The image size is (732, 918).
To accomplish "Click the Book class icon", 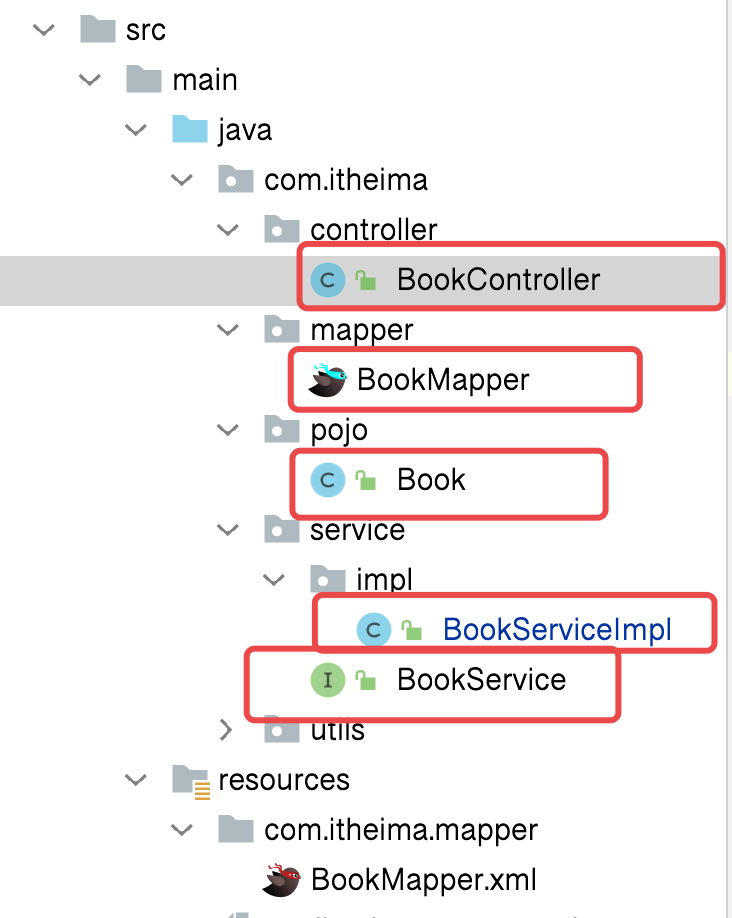I will click(x=328, y=480).
